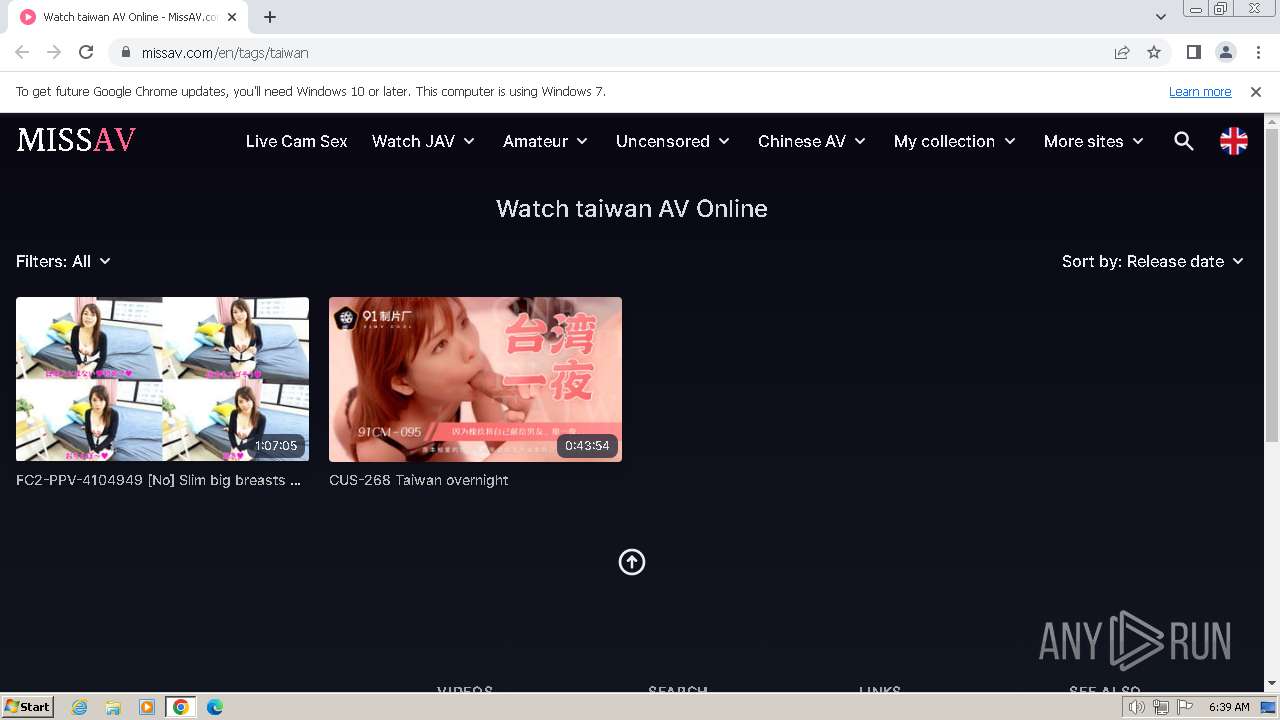Open Sort by: Release date dropdown
The width and height of the screenshot is (1280, 720).
pos(1153,261)
